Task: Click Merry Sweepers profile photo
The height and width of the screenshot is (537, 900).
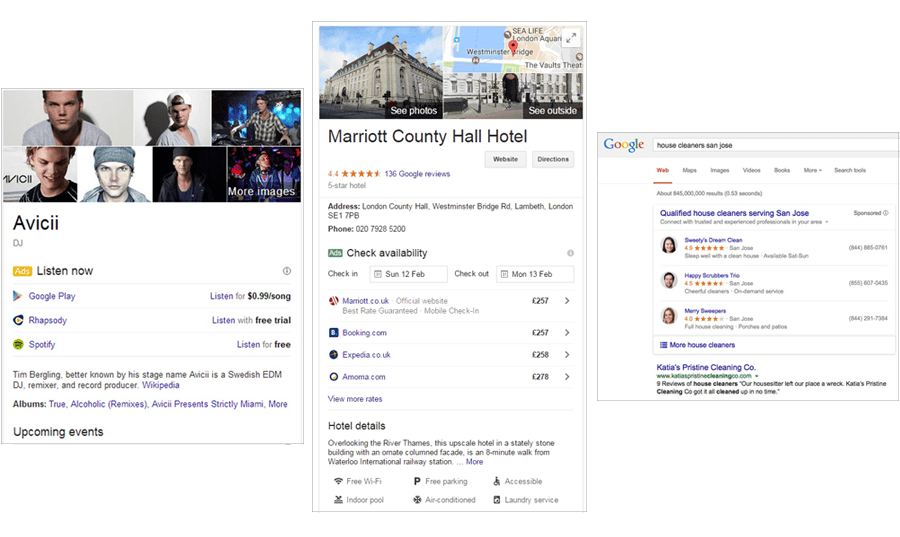Action: pyautogui.click(x=669, y=316)
